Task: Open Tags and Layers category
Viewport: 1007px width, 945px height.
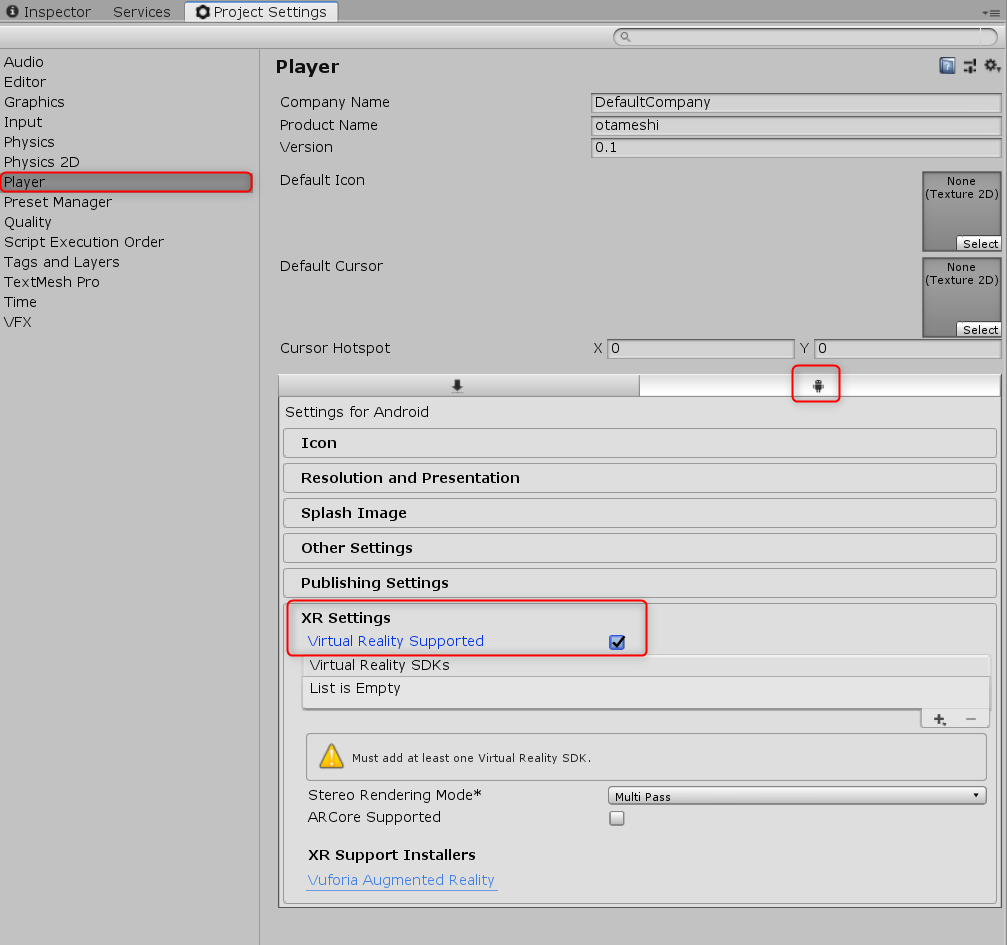Action: point(127,261)
